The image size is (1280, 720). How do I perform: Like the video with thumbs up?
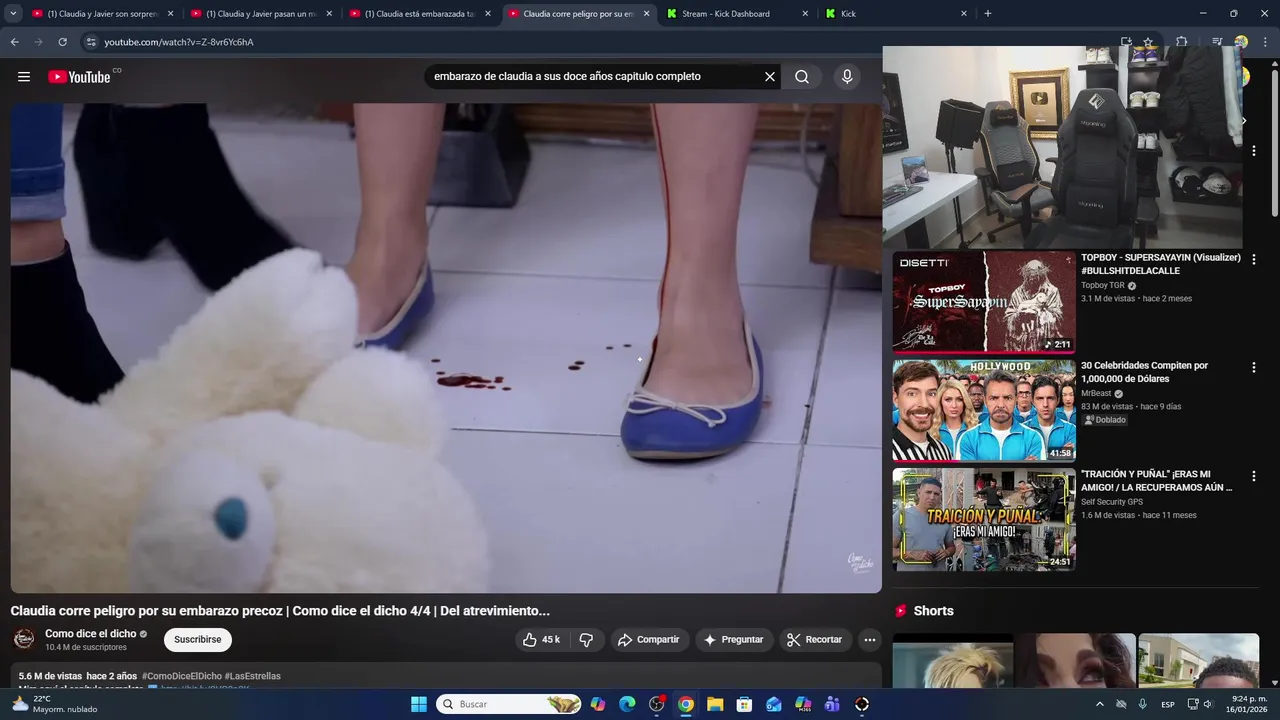[x=541, y=640]
